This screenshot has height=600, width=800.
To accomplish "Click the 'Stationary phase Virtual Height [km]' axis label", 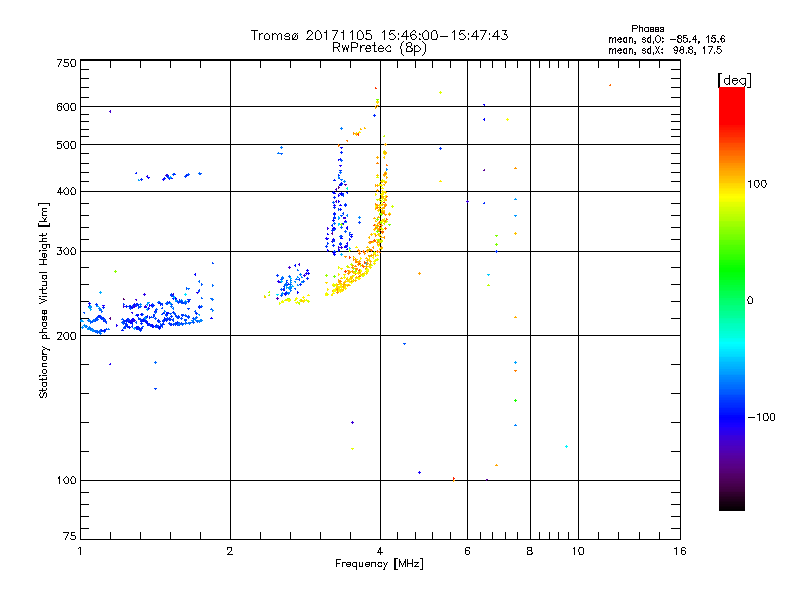I will pyautogui.click(x=44, y=300).
